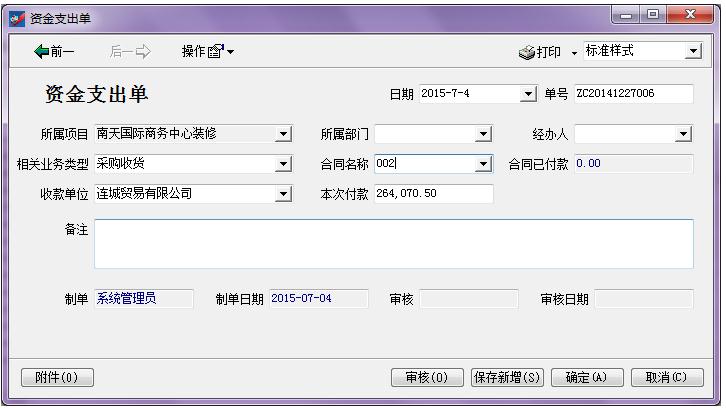Click the 保存新增(S) button

tap(507, 378)
